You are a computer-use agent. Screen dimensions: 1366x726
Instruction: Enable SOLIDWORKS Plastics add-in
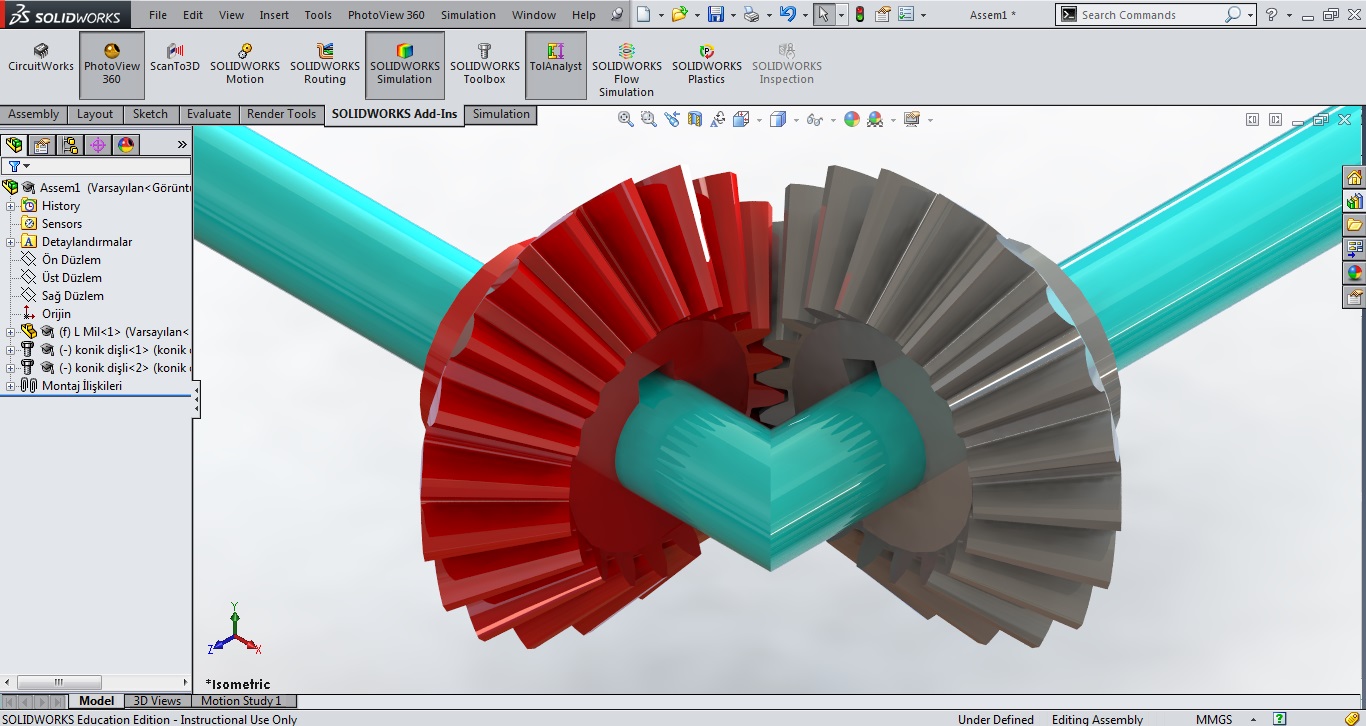pos(707,65)
